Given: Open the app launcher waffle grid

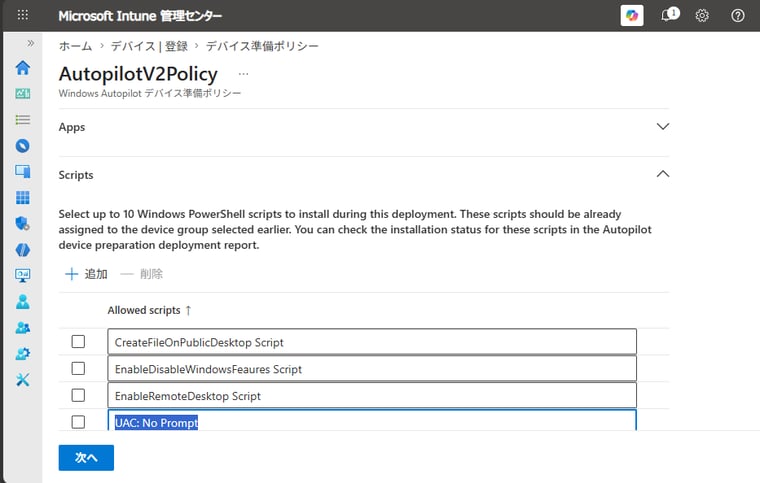Looking at the screenshot, I should click(23, 15).
